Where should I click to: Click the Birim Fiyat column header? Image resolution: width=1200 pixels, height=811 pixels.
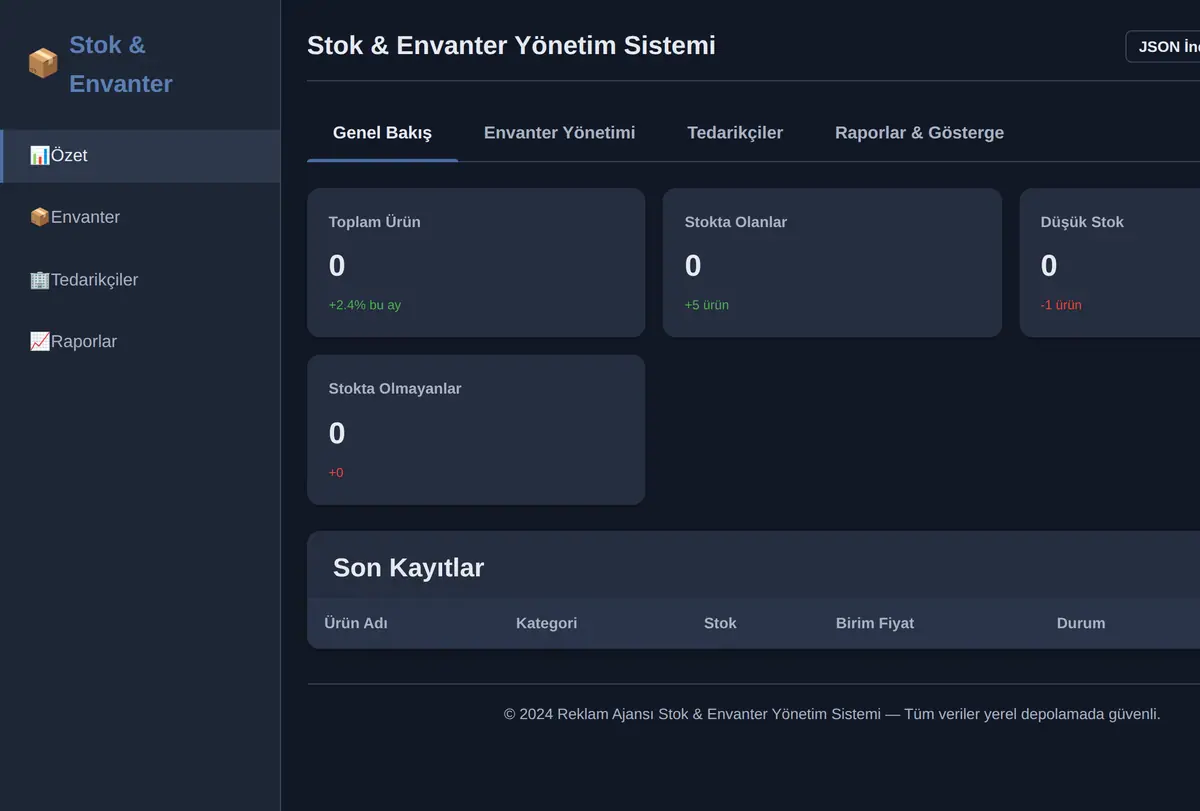click(875, 623)
